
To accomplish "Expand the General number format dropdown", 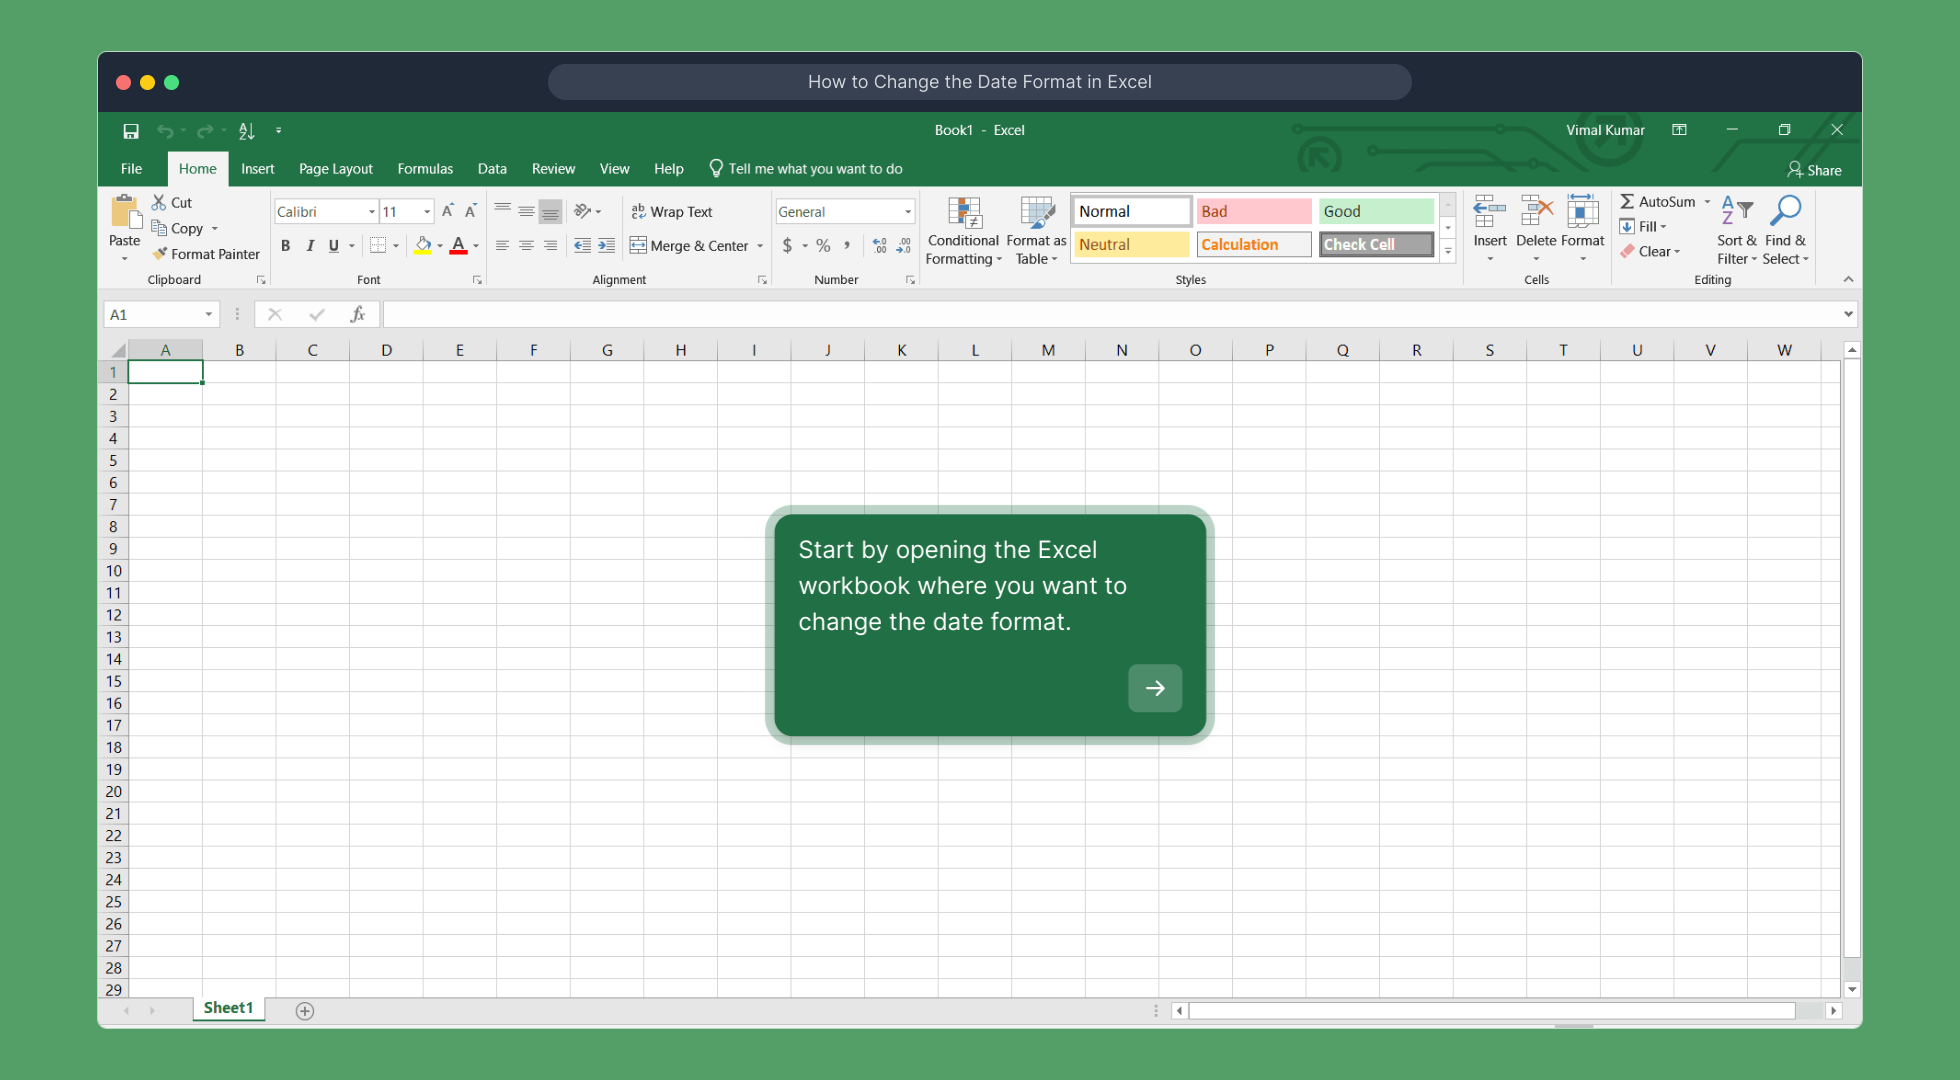I will [x=908, y=212].
